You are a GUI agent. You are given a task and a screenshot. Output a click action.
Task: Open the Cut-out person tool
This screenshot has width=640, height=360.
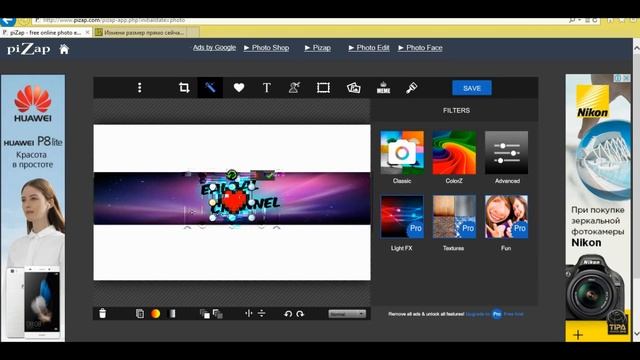[x=294, y=88]
